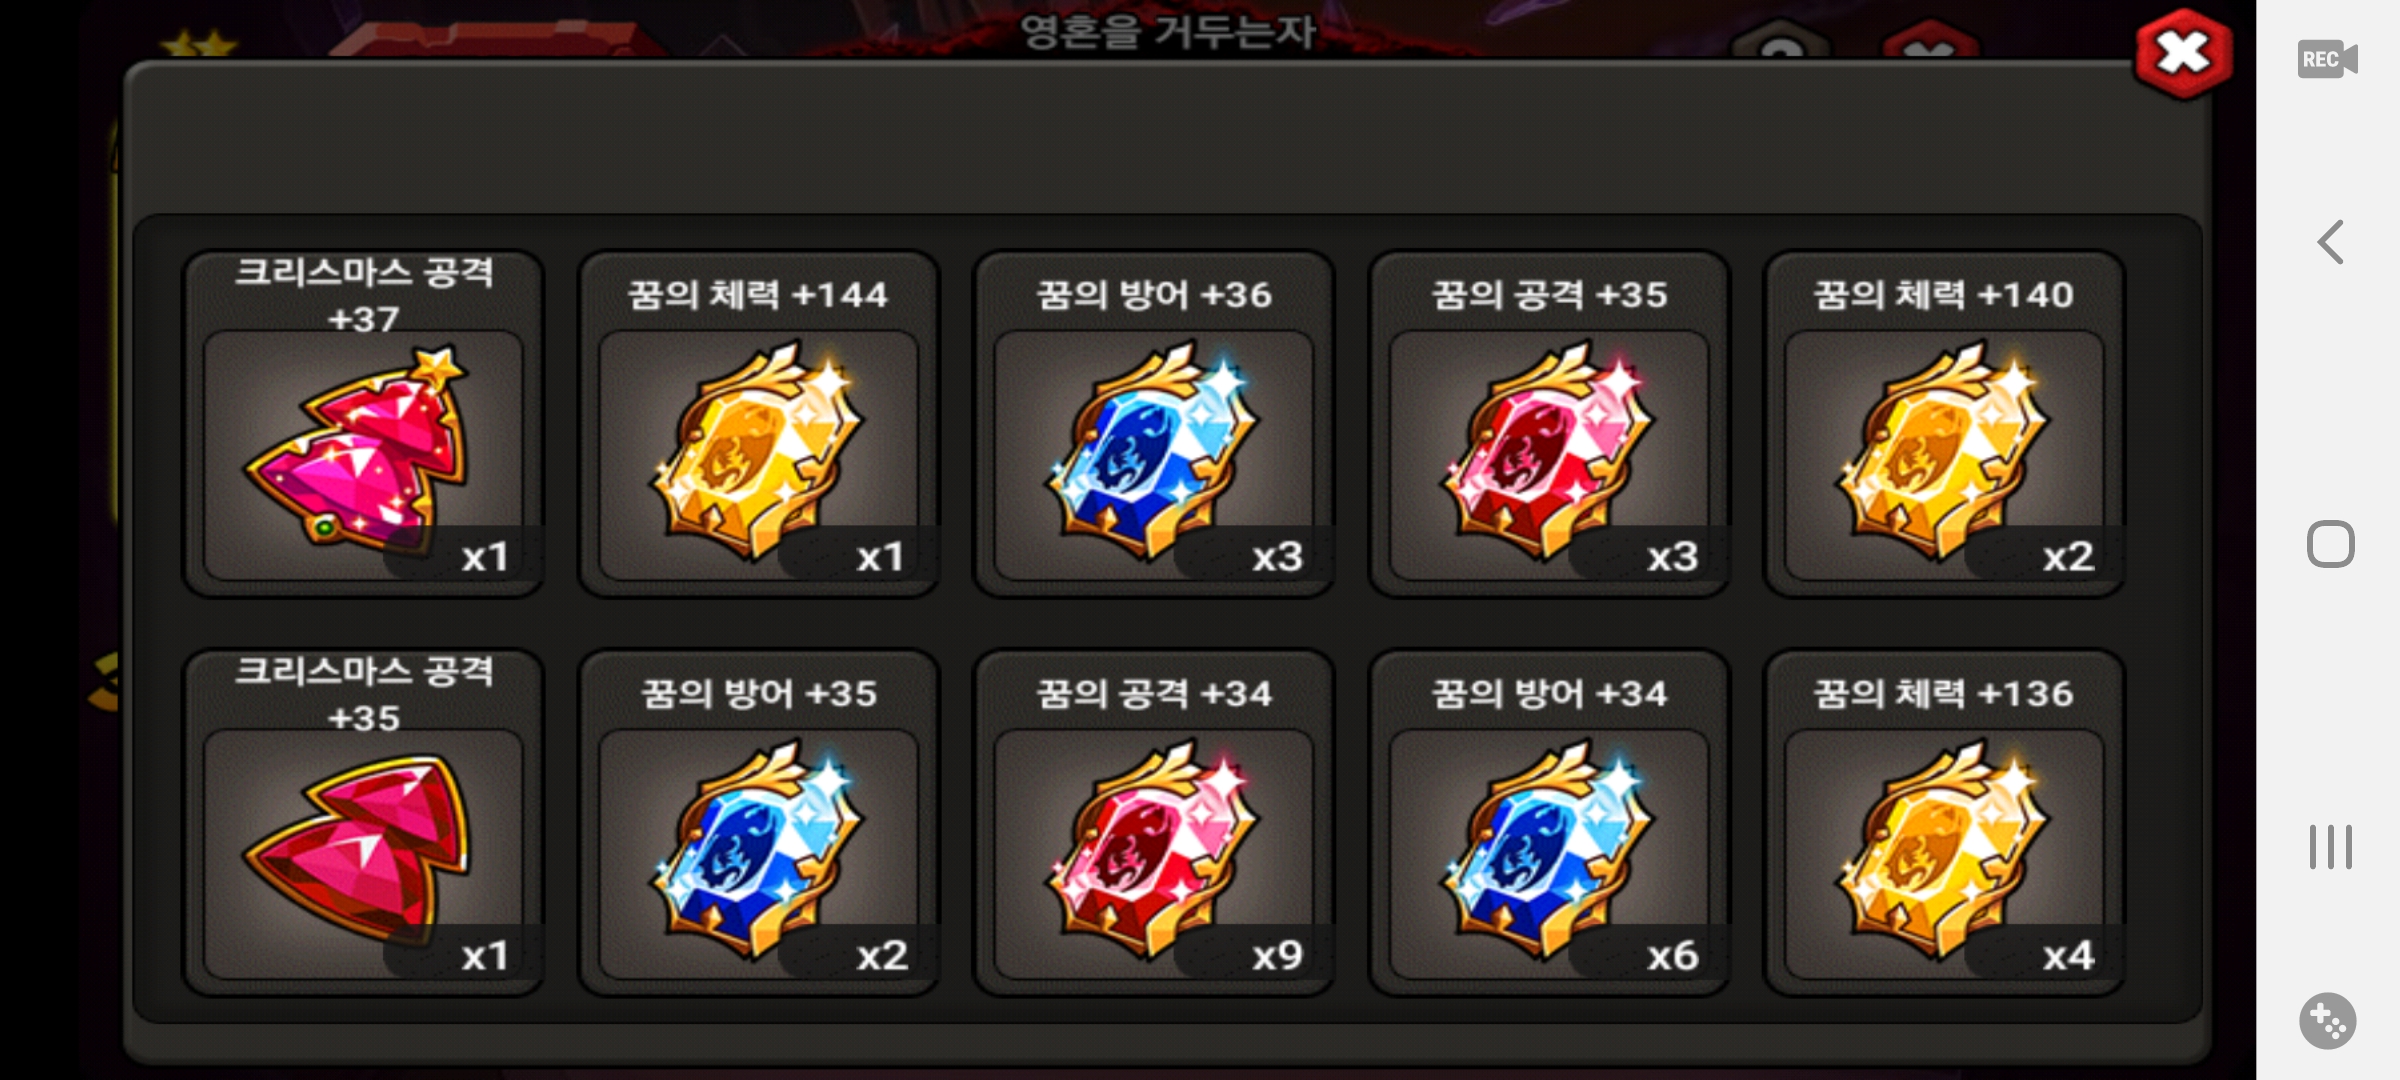The image size is (2400, 1080).
Task: Click the x9 count on 꿈의 공격 +34
Action: tap(1277, 955)
